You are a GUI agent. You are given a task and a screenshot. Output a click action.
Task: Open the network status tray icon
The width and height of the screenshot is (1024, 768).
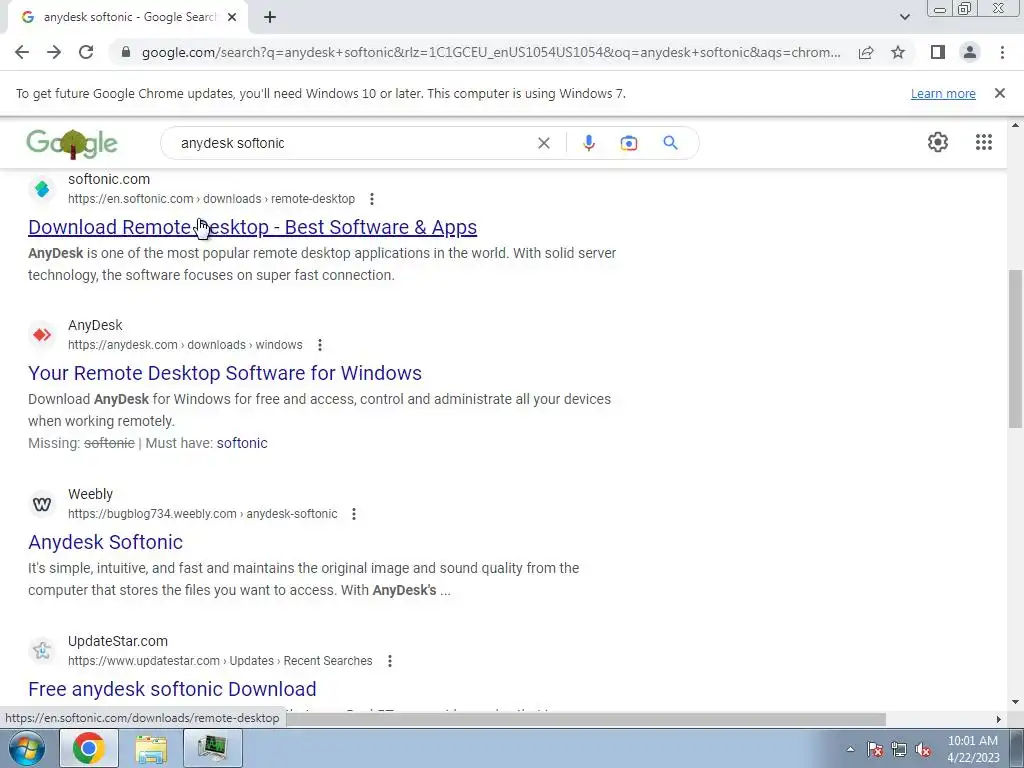point(899,749)
